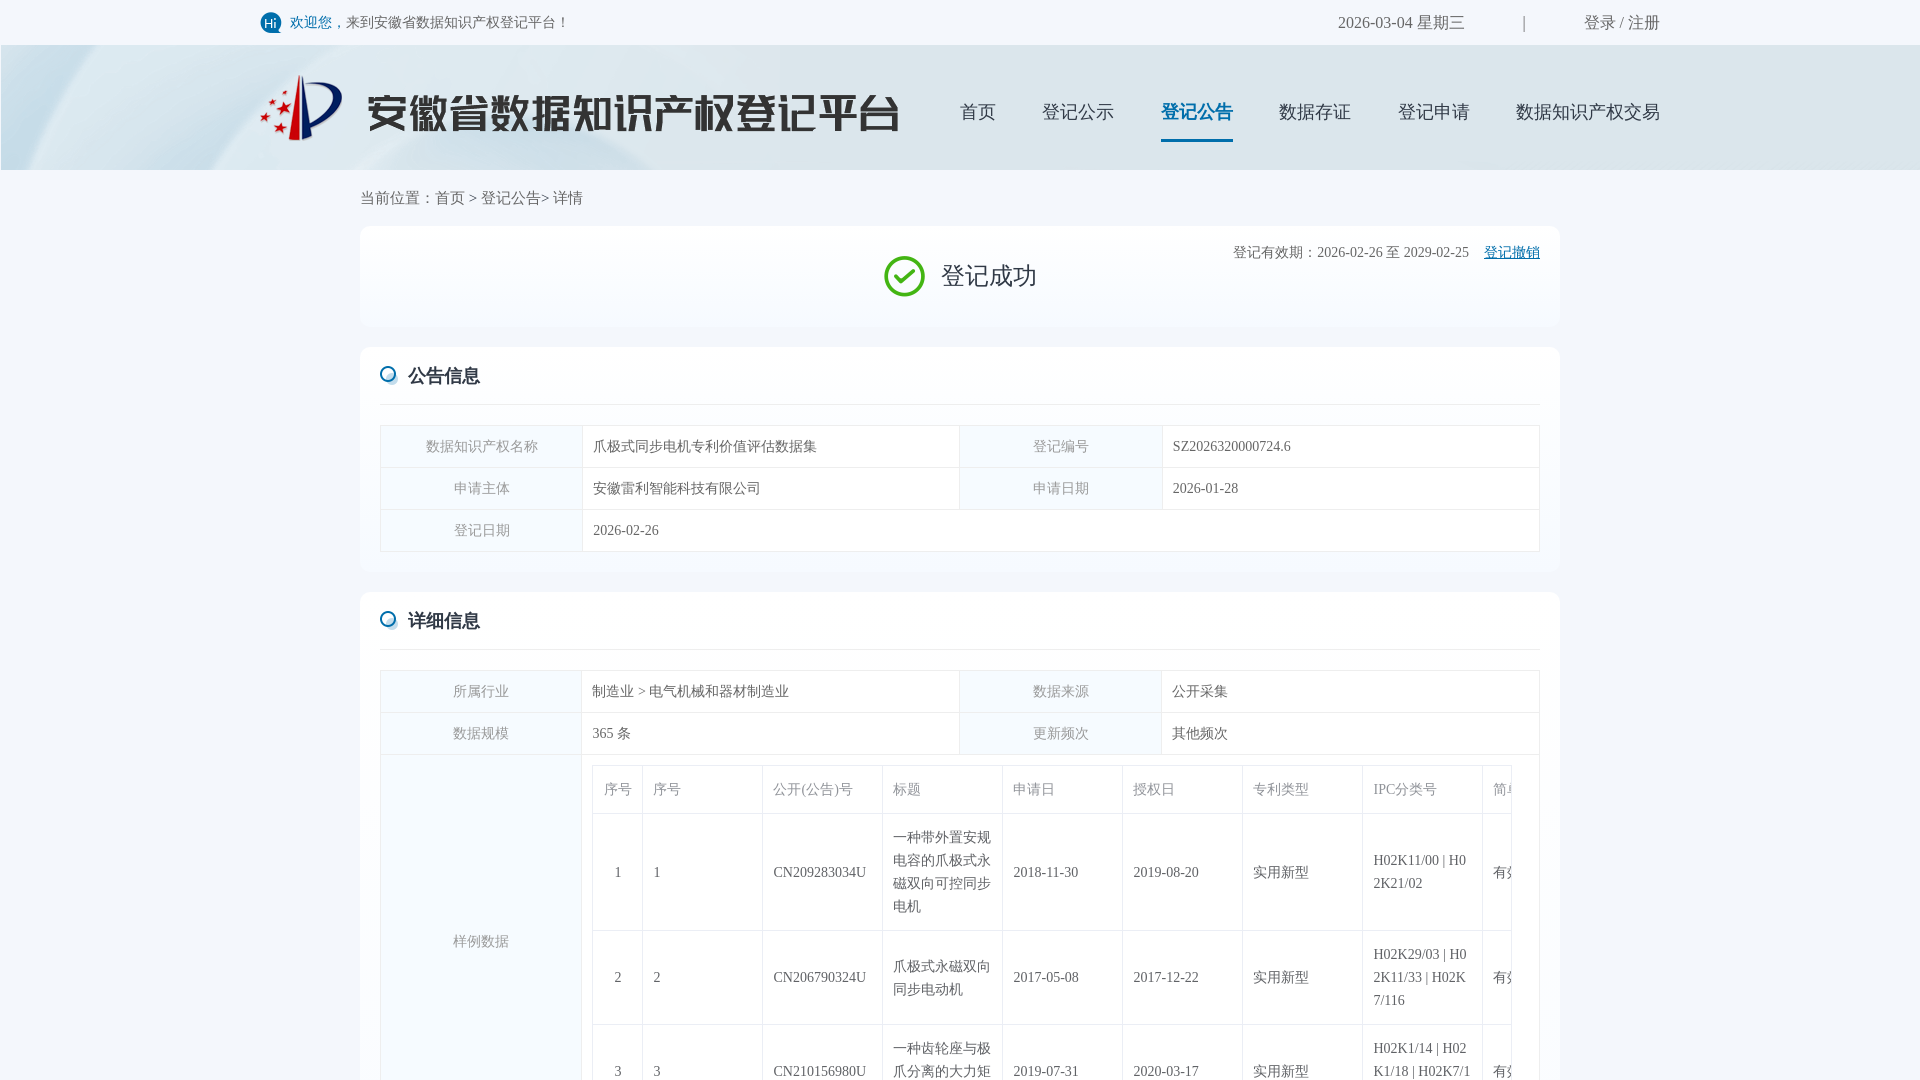Click the 注册 link
The height and width of the screenshot is (1080, 1920).
(x=1644, y=23)
